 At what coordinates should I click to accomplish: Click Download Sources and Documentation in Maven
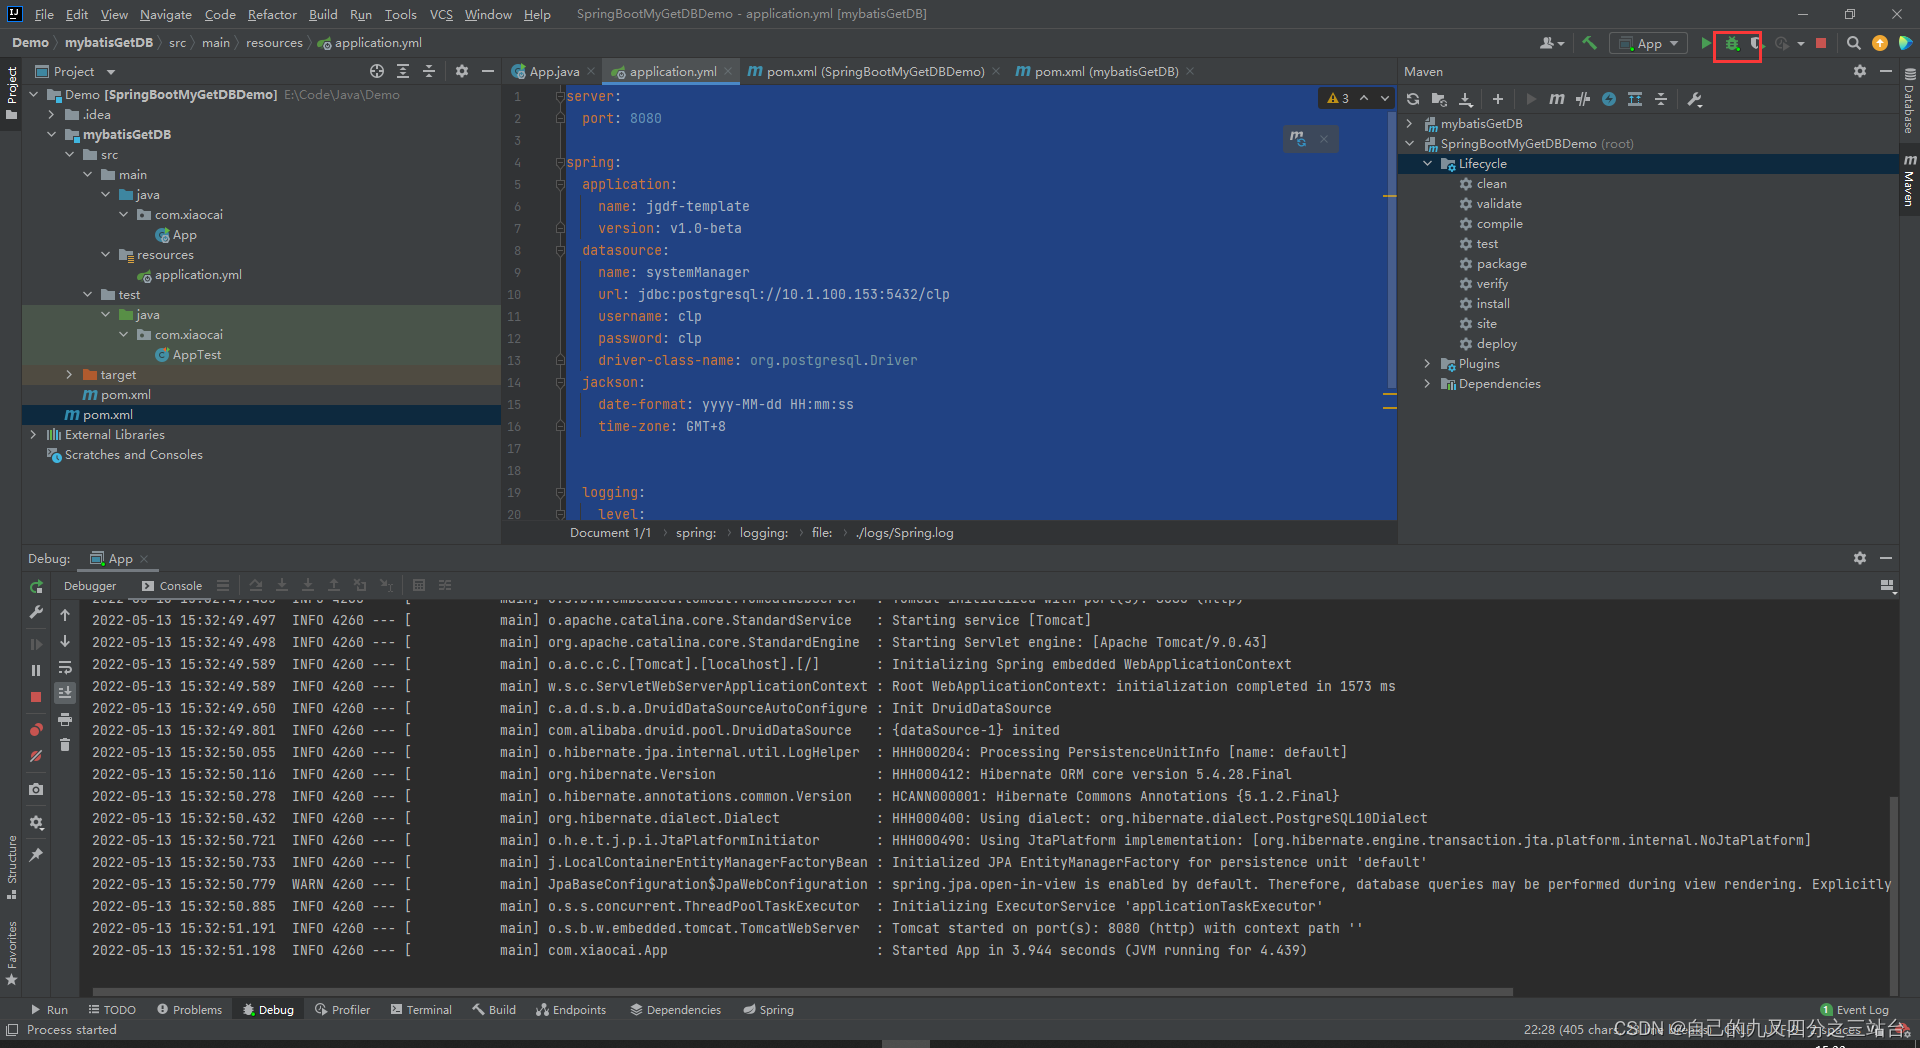point(1465,99)
